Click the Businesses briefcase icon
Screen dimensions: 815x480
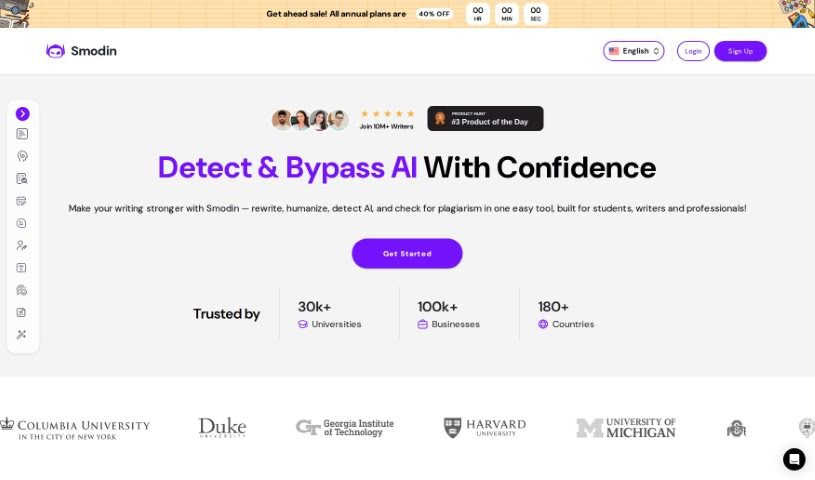tap(423, 324)
